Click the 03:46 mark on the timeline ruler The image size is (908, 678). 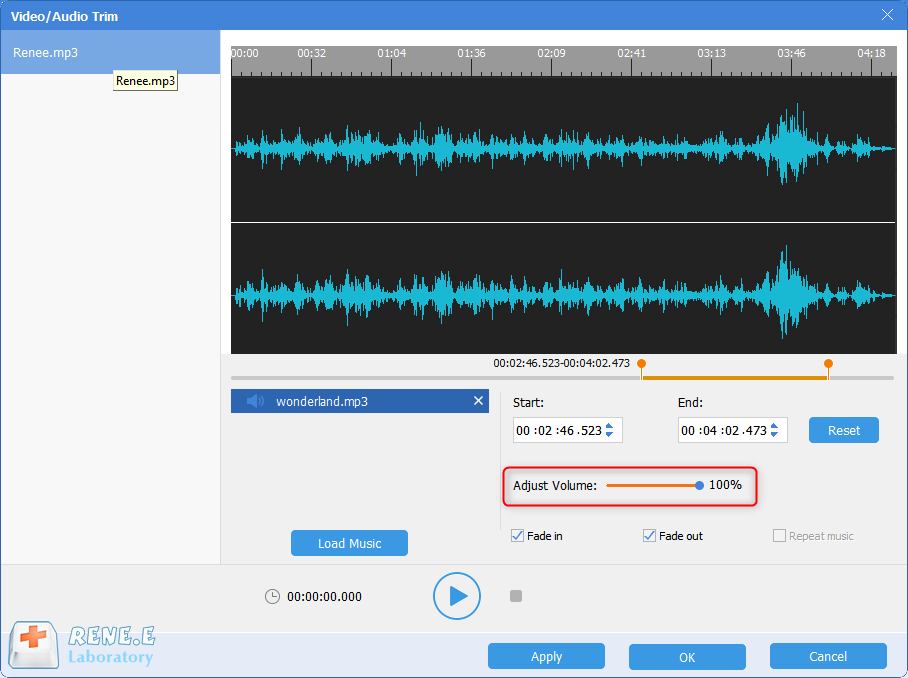click(791, 53)
